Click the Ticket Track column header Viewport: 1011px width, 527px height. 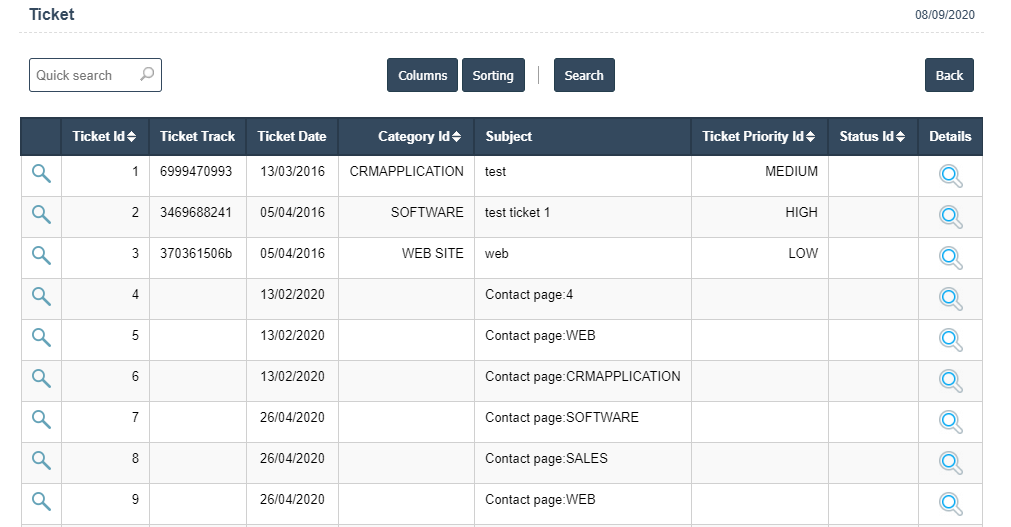click(x=197, y=137)
